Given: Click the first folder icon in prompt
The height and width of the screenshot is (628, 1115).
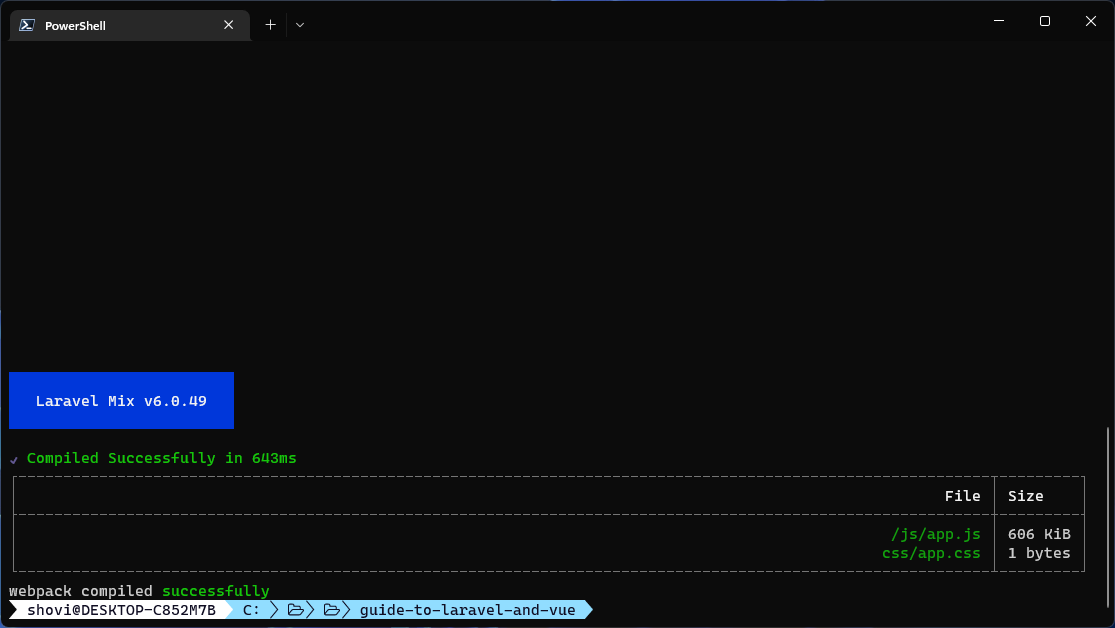Looking at the screenshot, I should pos(296,610).
